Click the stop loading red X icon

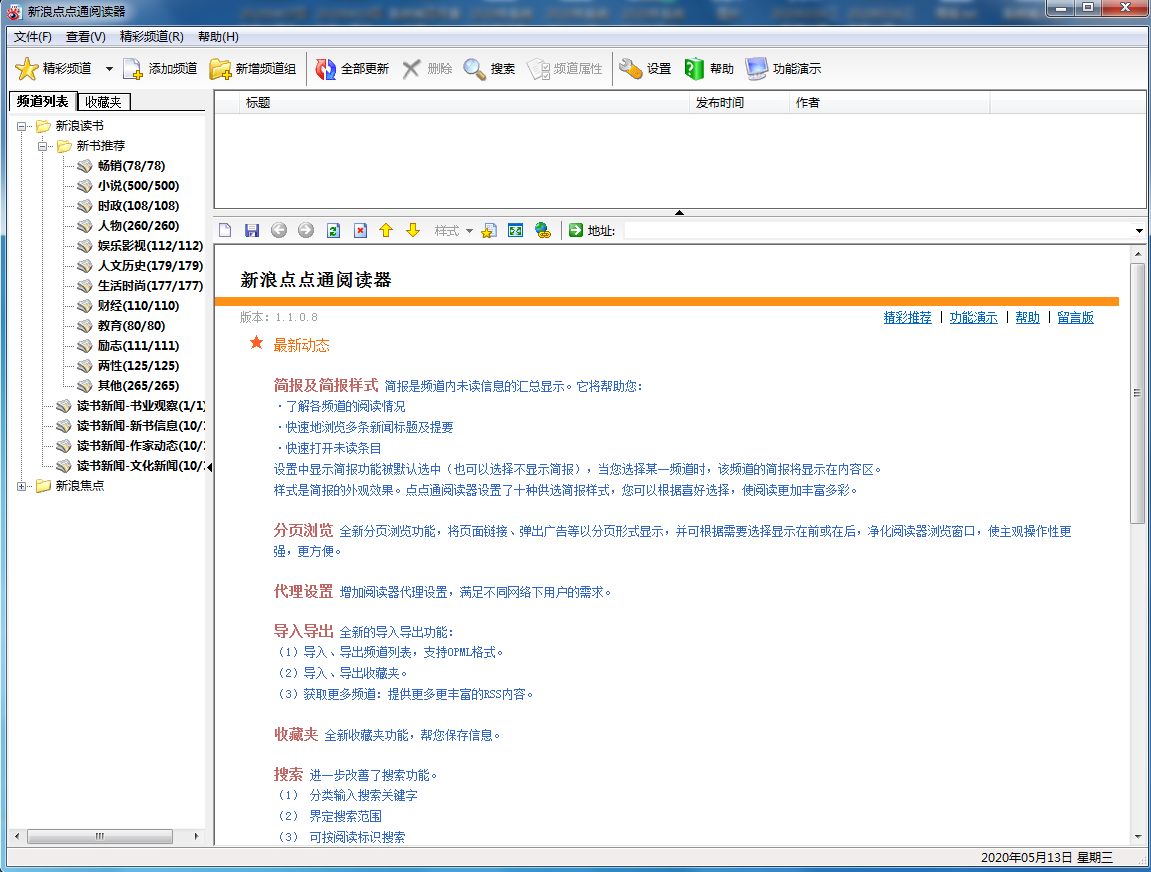coord(360,230)
